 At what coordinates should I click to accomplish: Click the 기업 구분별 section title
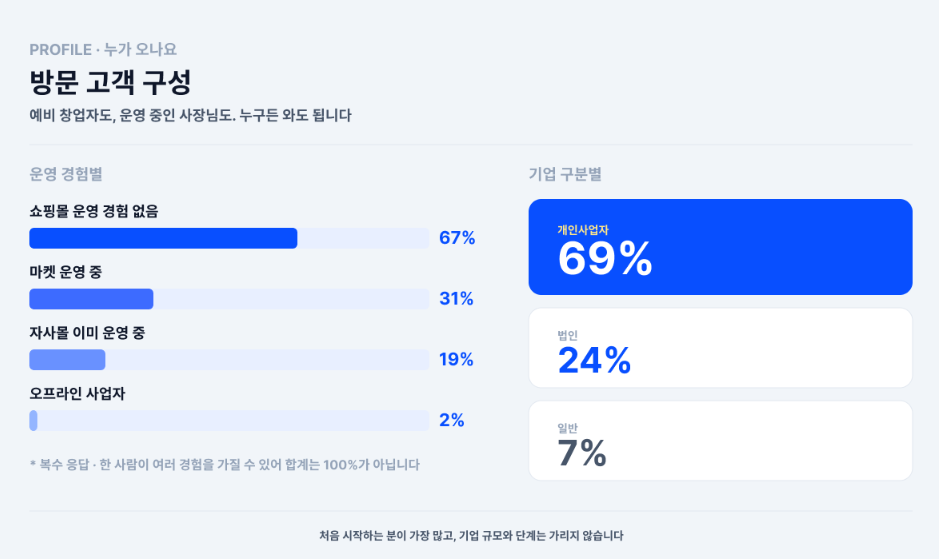[x=565, y=174]
